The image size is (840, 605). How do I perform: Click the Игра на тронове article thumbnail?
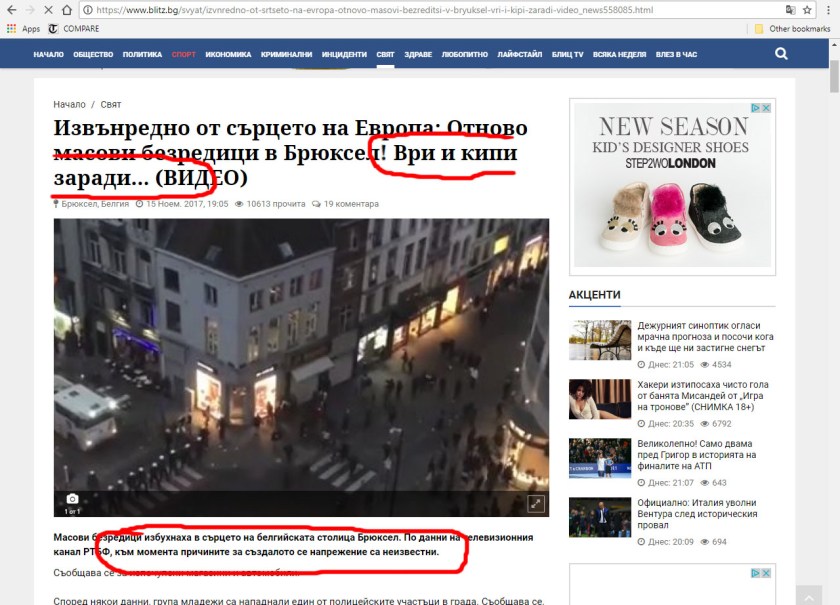[600, 399]
